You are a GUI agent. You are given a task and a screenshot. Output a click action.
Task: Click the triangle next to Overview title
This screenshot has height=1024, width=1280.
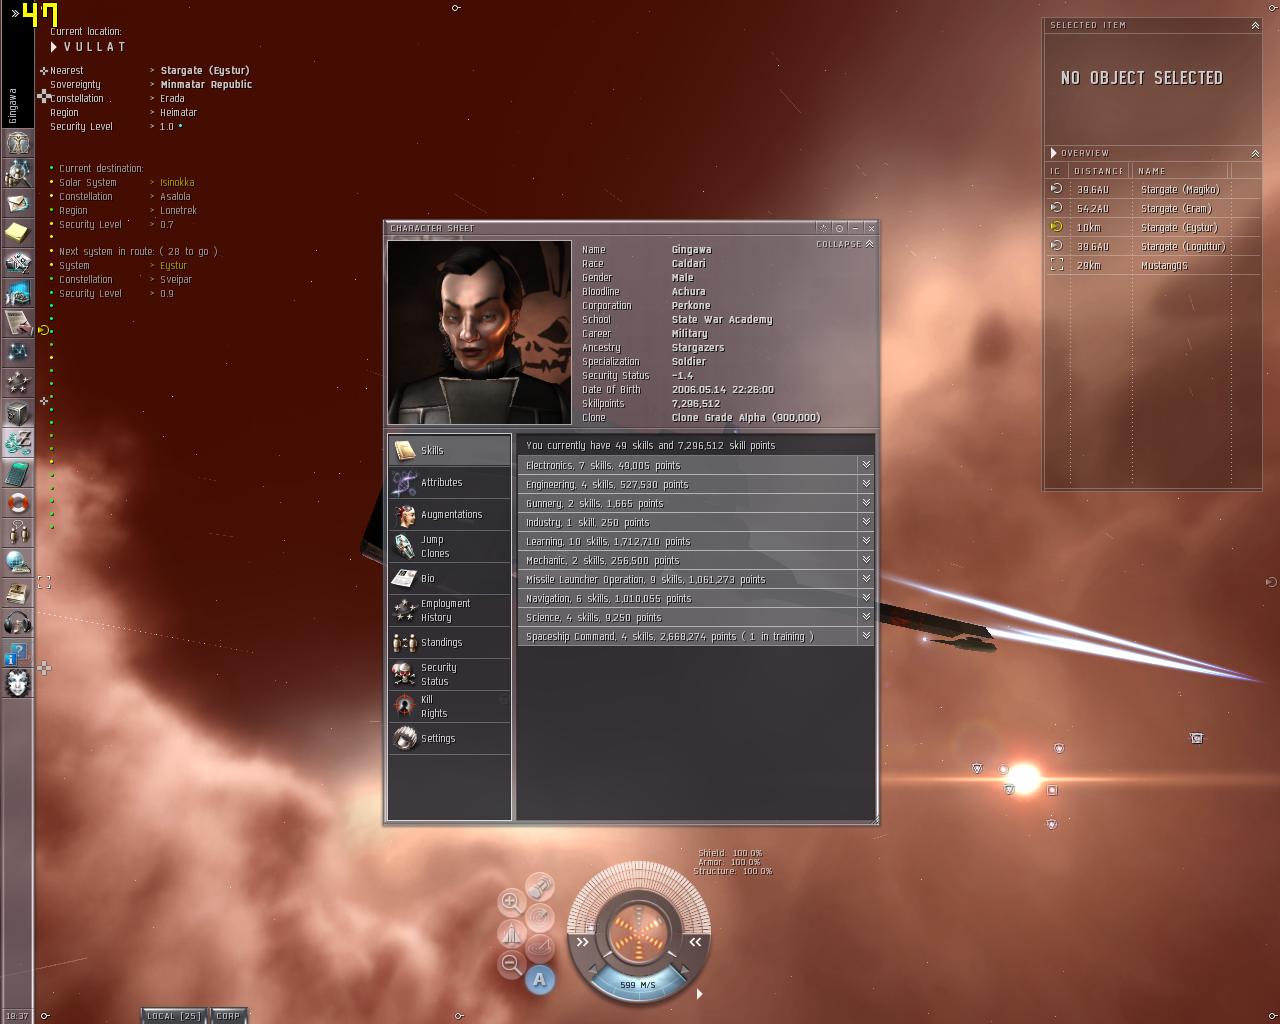click(1054, 153)
